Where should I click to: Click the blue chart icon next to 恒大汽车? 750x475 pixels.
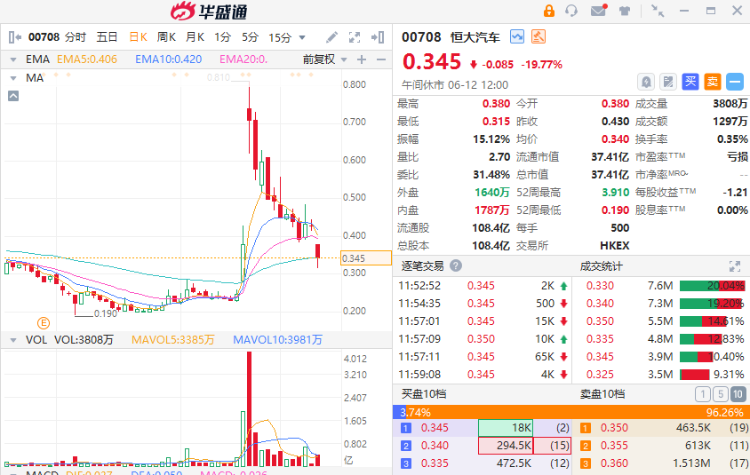(x=517, y=37)
